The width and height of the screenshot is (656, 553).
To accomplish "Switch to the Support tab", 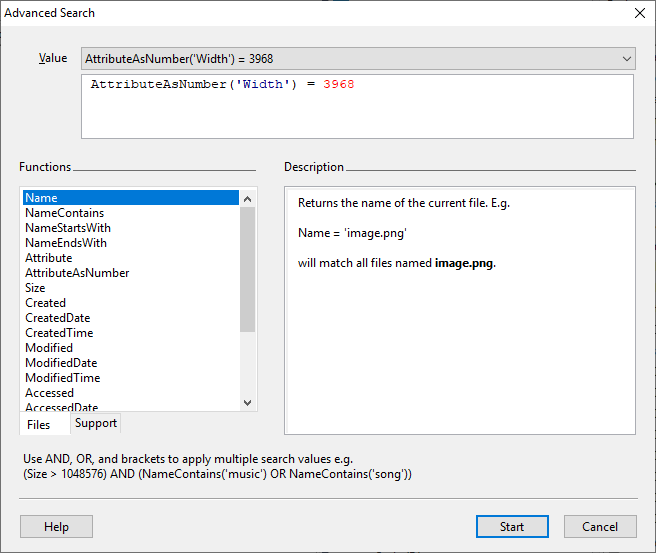I will [x=96, y=423].
